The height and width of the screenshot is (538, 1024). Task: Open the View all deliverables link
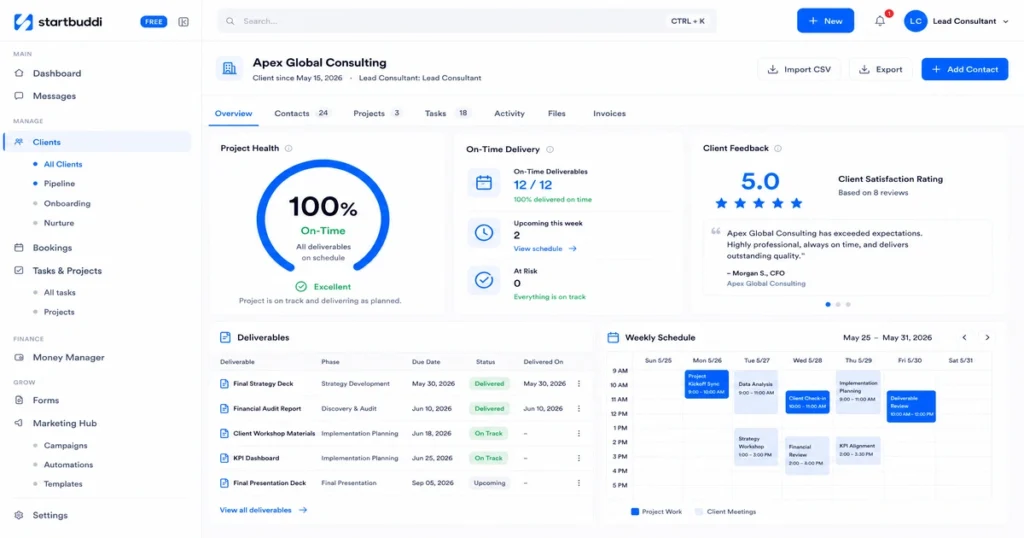(x=263, y=510)
